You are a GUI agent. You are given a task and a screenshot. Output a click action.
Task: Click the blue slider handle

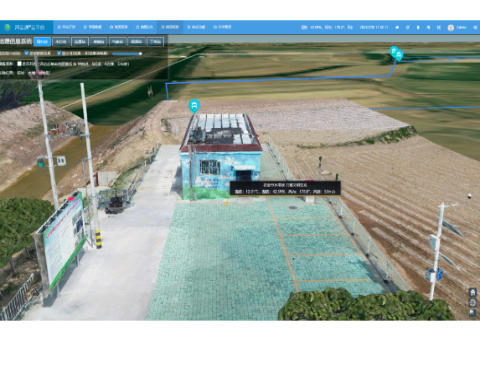pos(140,53)
